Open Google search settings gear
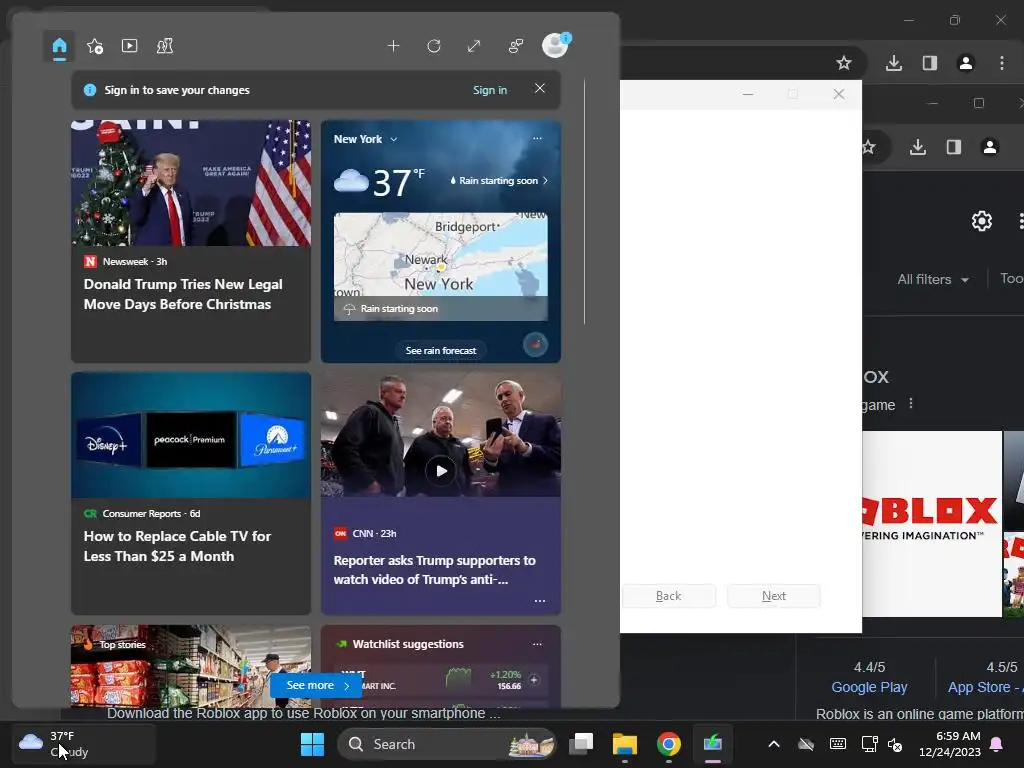The image size is (1024, 768). coord(982,221)
